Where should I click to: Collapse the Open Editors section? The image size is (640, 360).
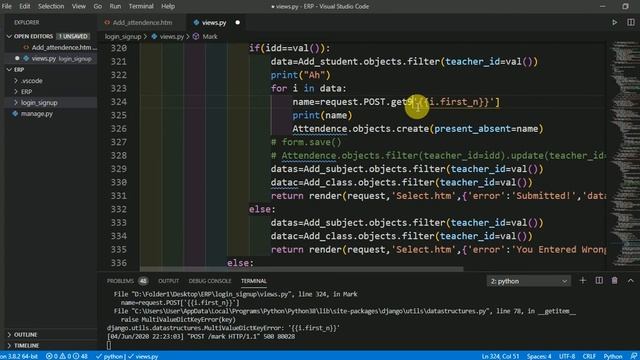point(9,36)
